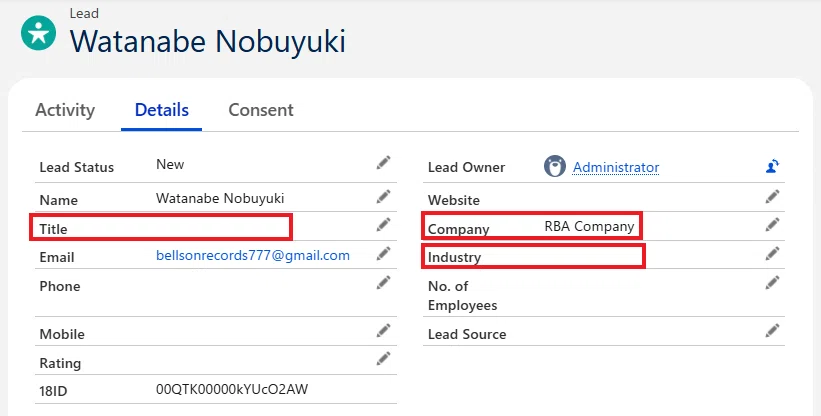Click the Lead Owner field label

[x=467, y=167]
